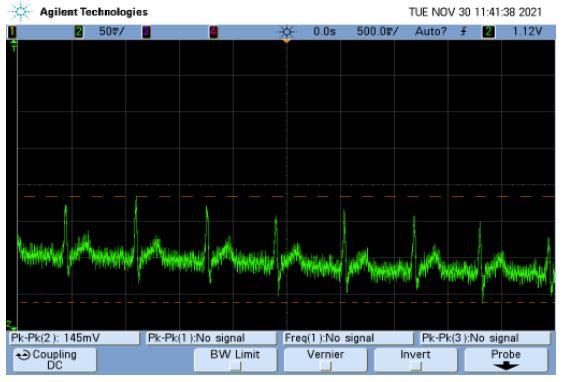Select channel 4 indicator in status bar

(214, 32)
